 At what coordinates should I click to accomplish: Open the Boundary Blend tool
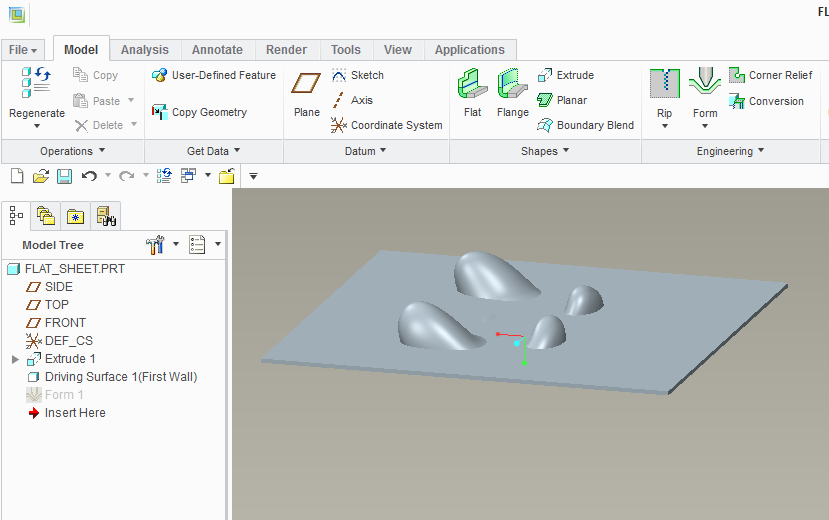point(585,125)
